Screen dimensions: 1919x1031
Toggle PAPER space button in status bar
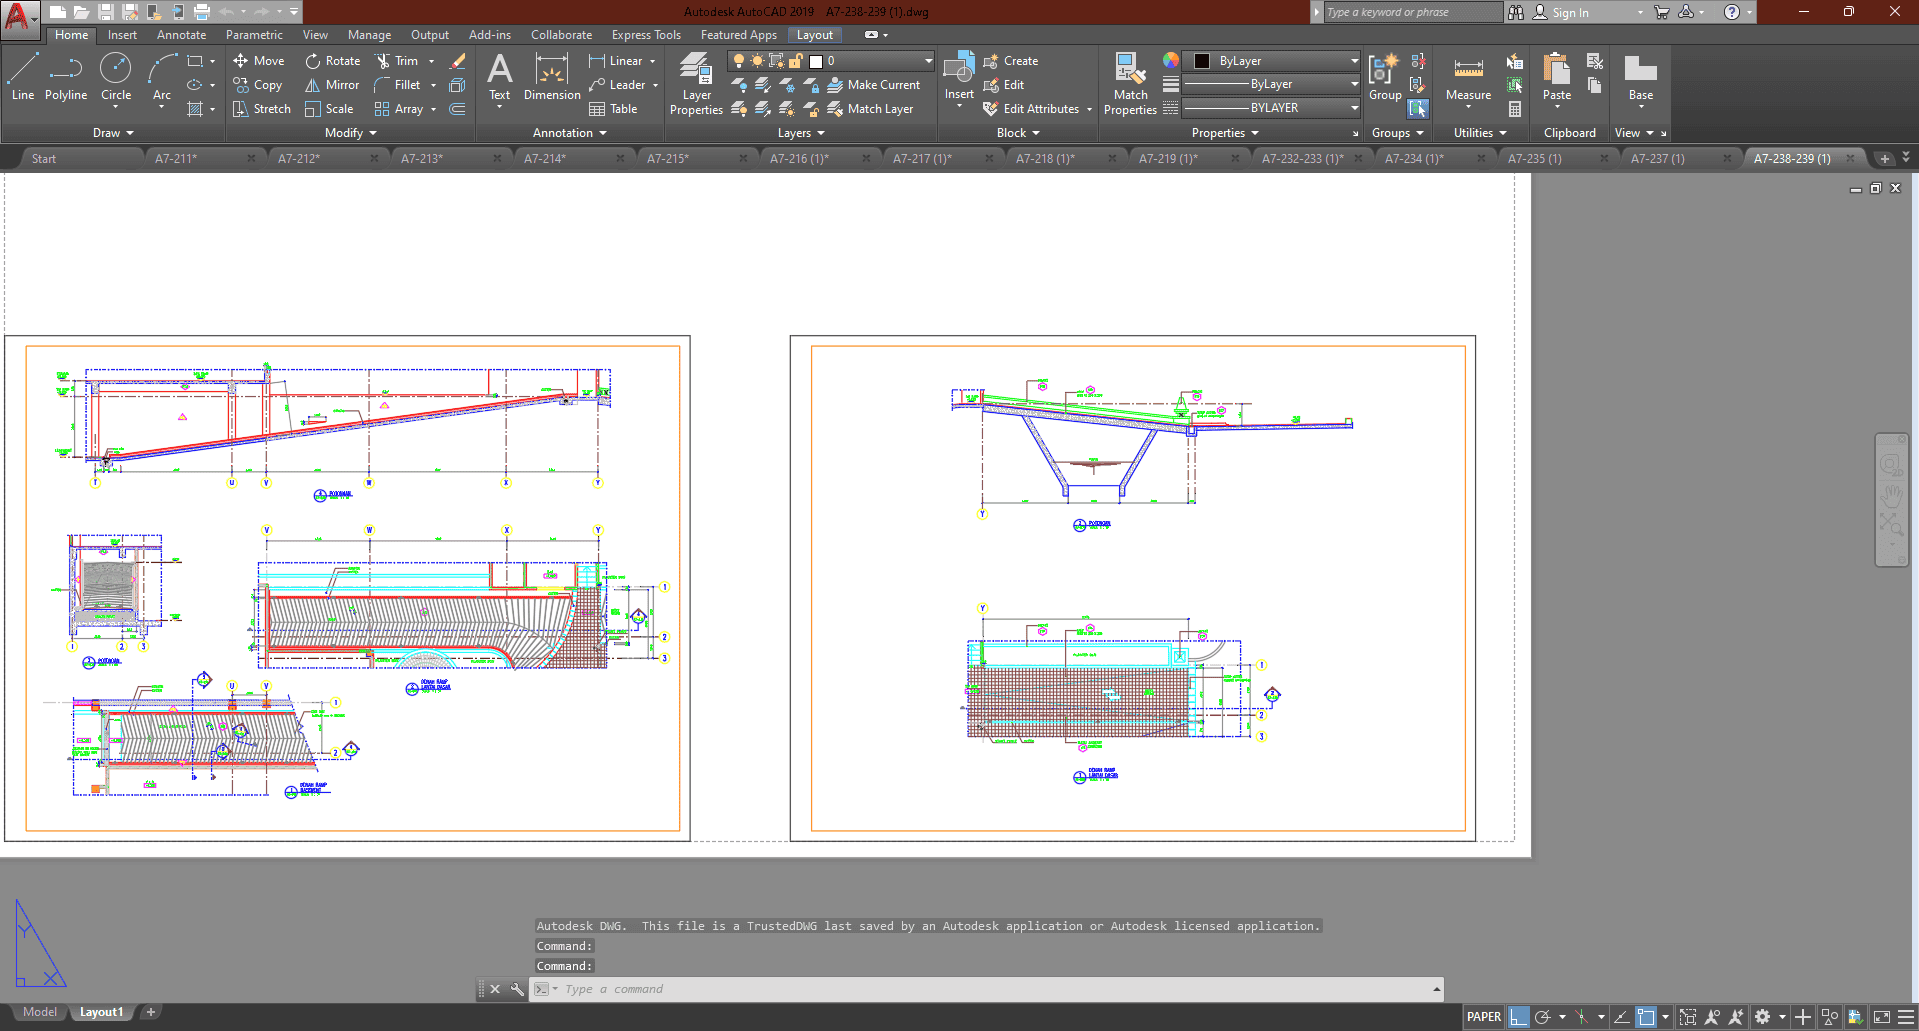[1483, 1017]
